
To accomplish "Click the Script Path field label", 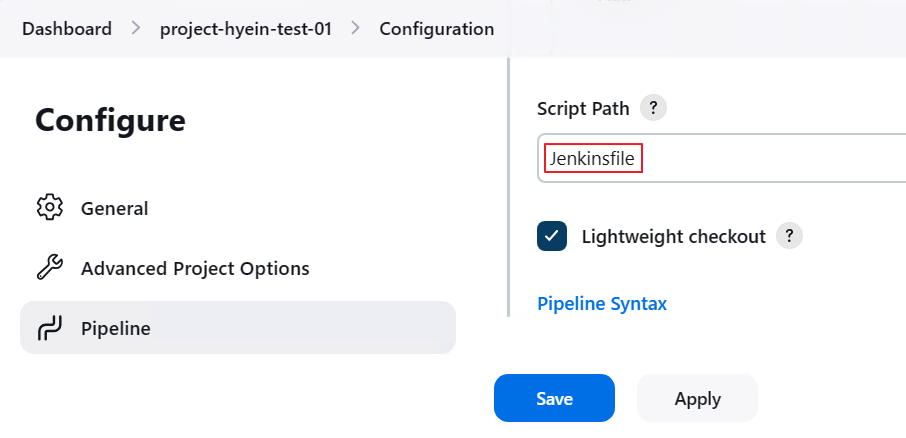I will [583, 109].
